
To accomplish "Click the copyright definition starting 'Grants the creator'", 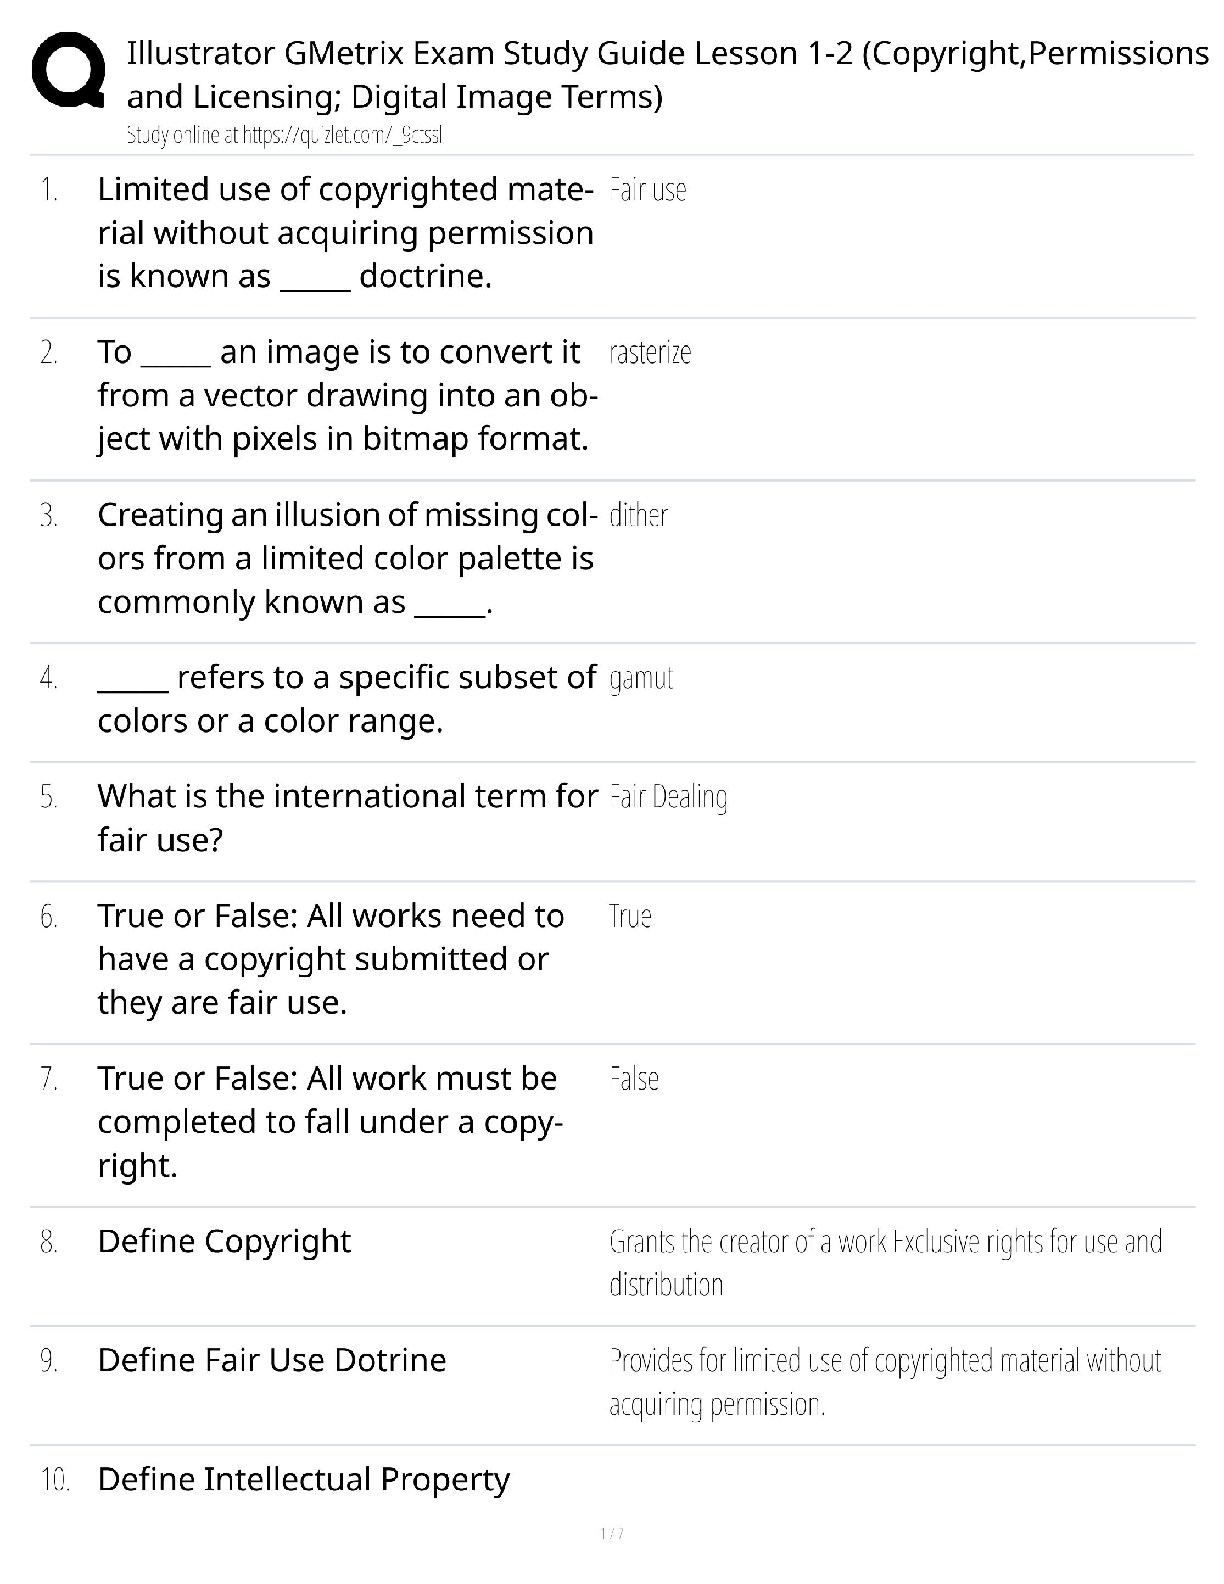I will 885,1262.
